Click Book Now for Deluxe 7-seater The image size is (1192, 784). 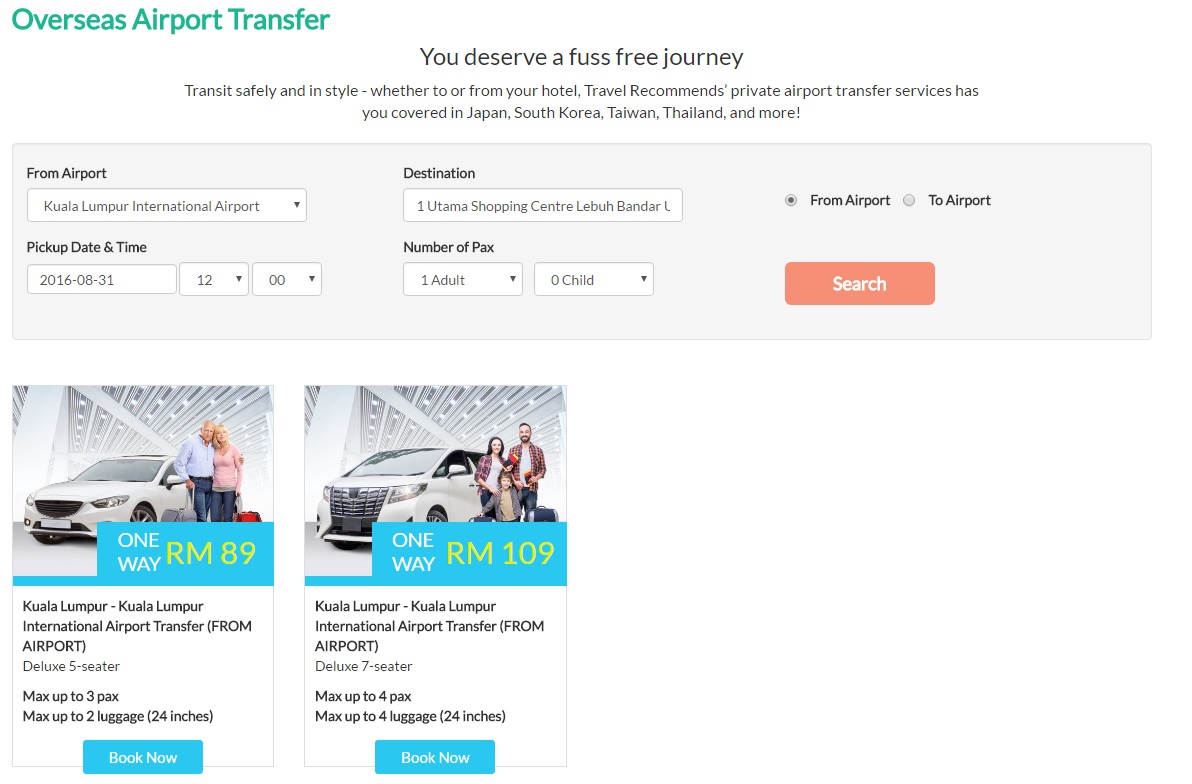(435, 757)
